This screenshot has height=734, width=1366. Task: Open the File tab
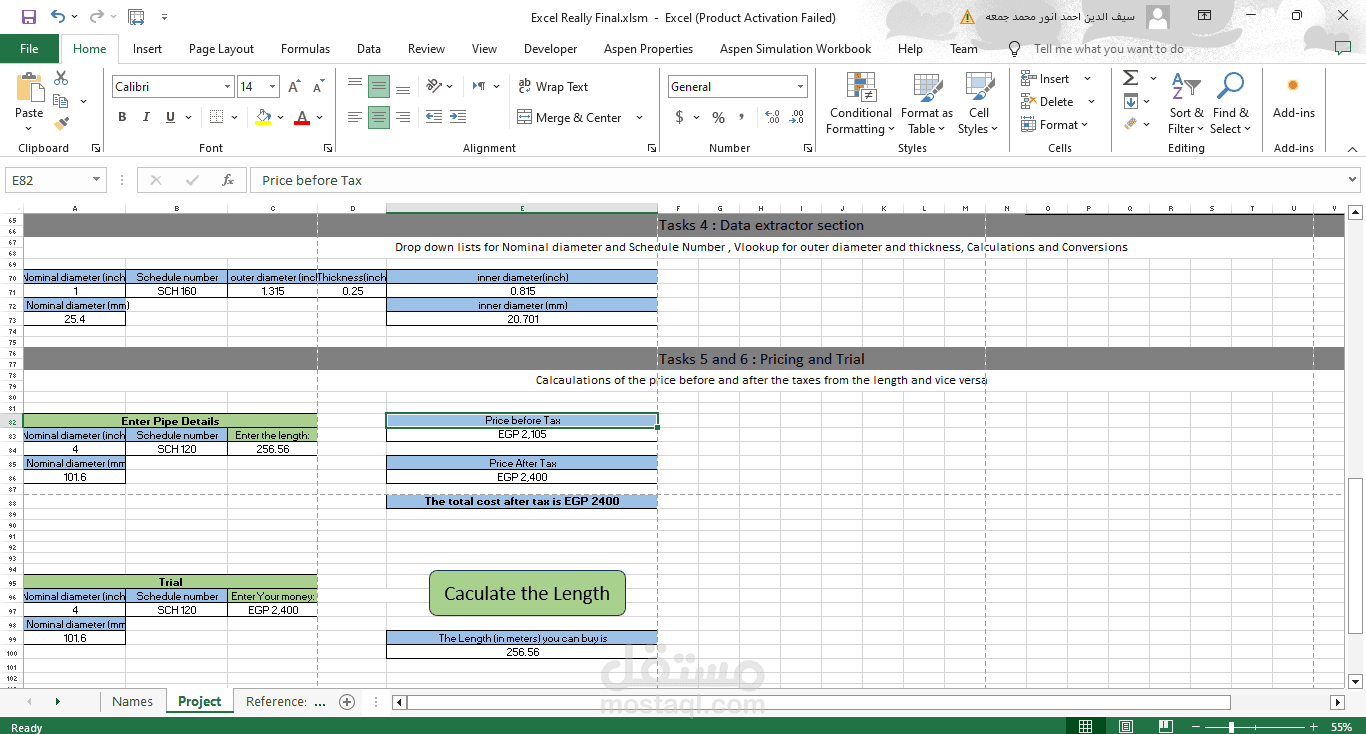click(x=29, y=48)
